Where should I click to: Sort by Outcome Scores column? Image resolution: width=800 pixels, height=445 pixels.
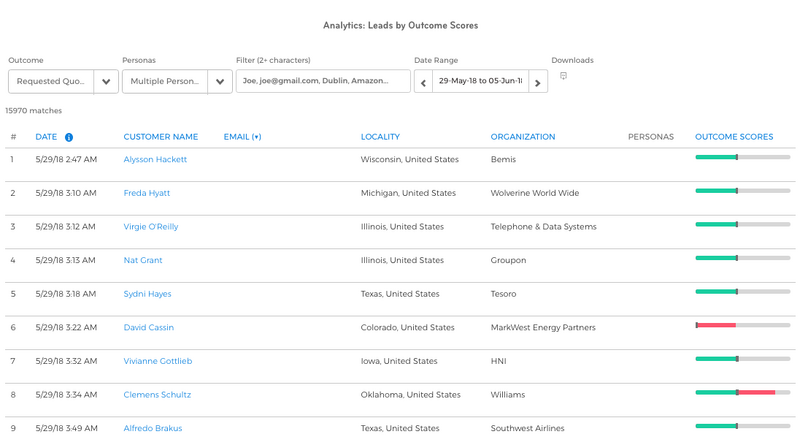tap(734, 137)
